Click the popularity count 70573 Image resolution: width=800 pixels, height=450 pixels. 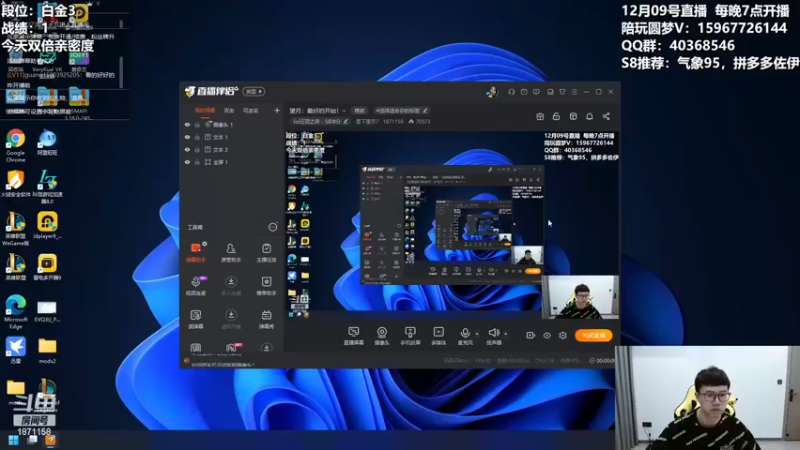[420, 122]
